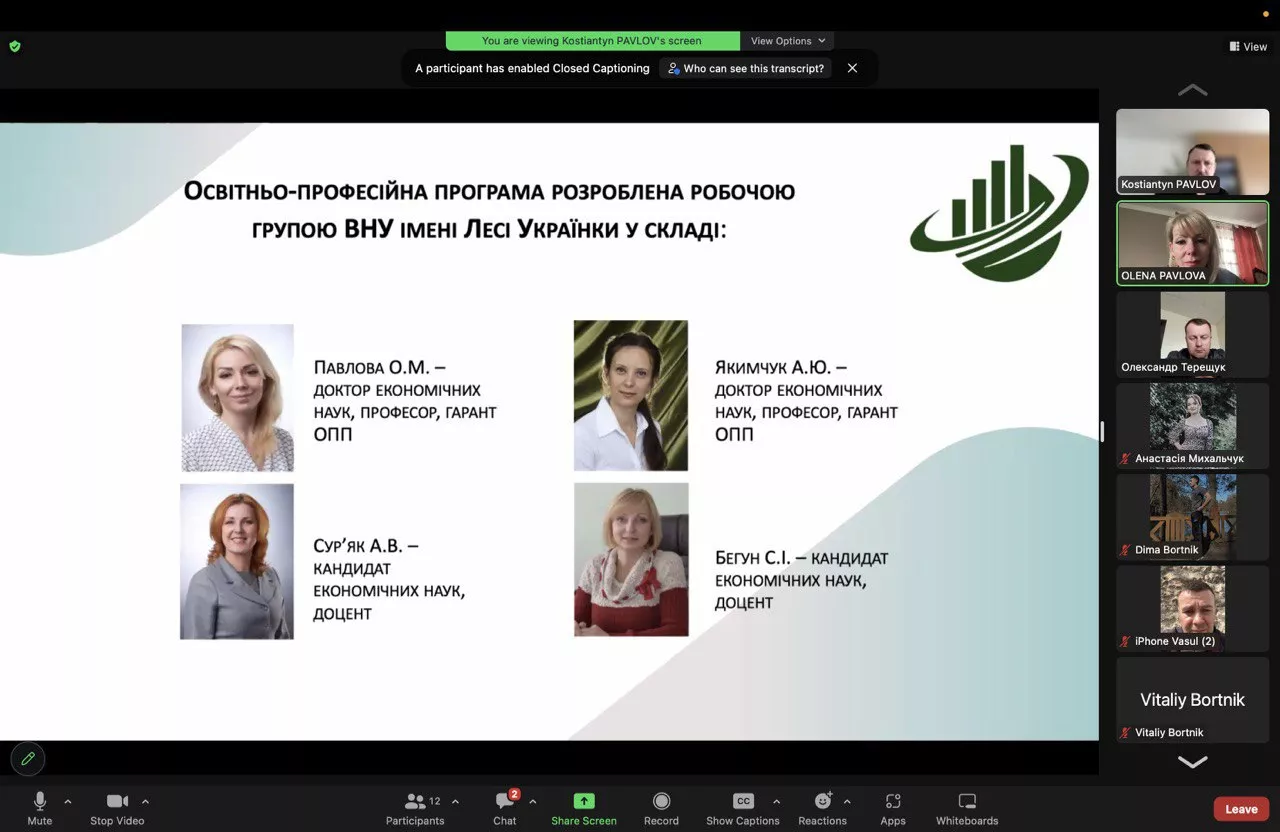Start screen sharing with Share Screen
Image resolution: width=1280 pixels, height=832 pixels.
tap(583, 806)
